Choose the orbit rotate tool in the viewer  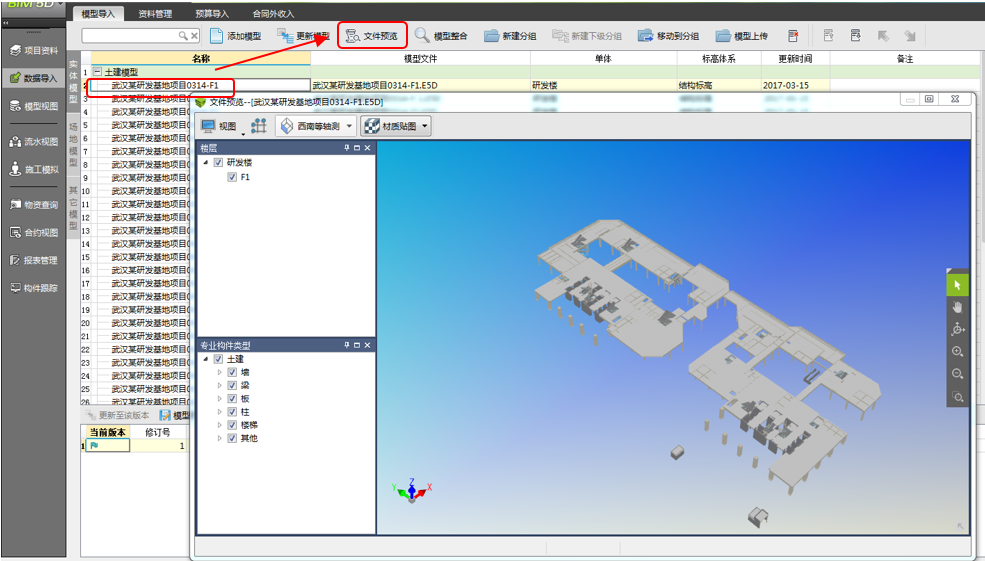point(957,329)
